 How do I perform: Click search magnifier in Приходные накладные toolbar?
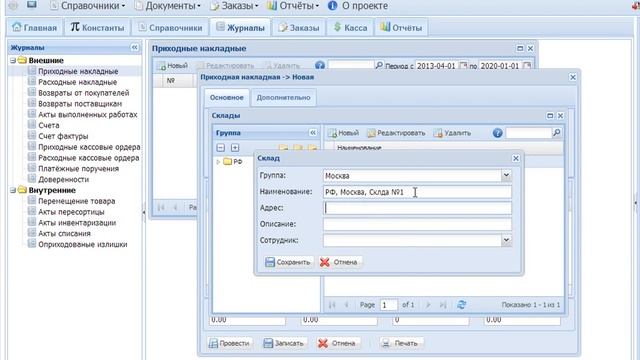click(379, 65)
